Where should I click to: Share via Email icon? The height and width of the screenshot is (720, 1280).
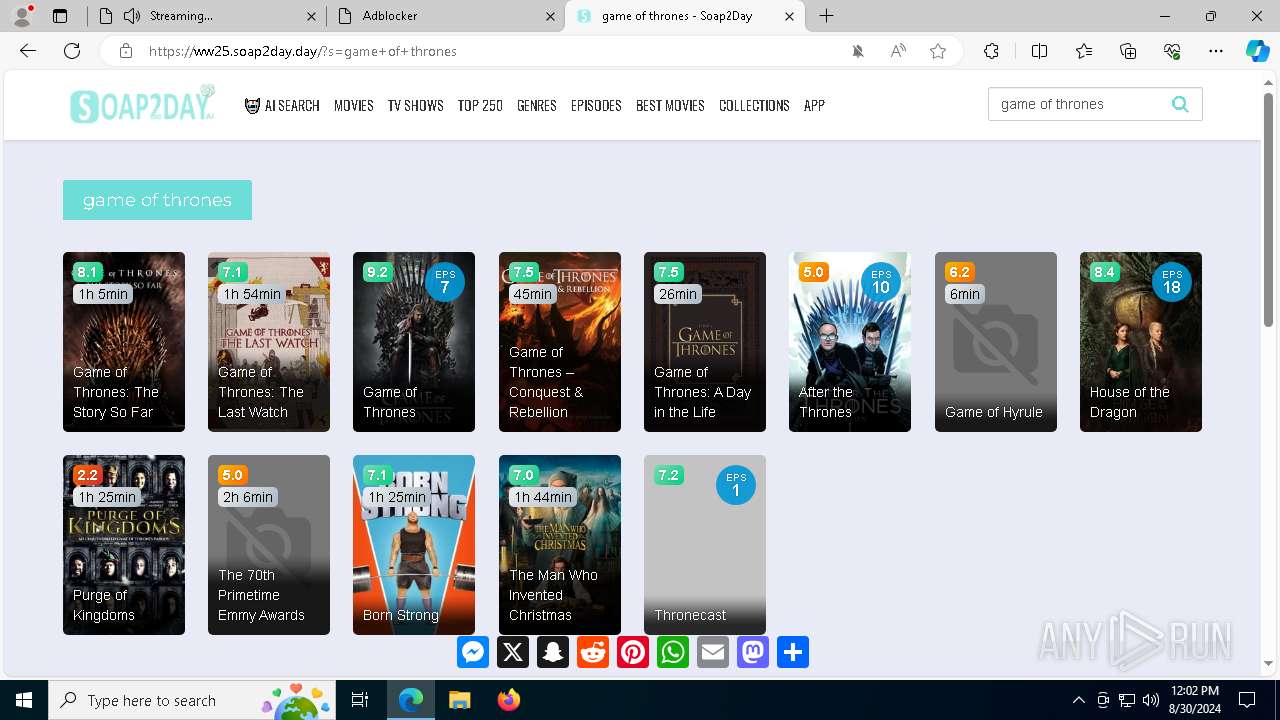coord(713,652)
